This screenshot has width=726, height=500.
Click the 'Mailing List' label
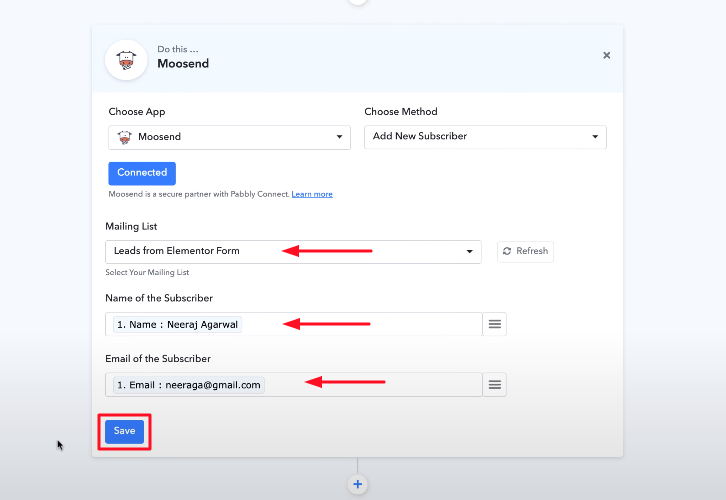click(x=131, y=227)
